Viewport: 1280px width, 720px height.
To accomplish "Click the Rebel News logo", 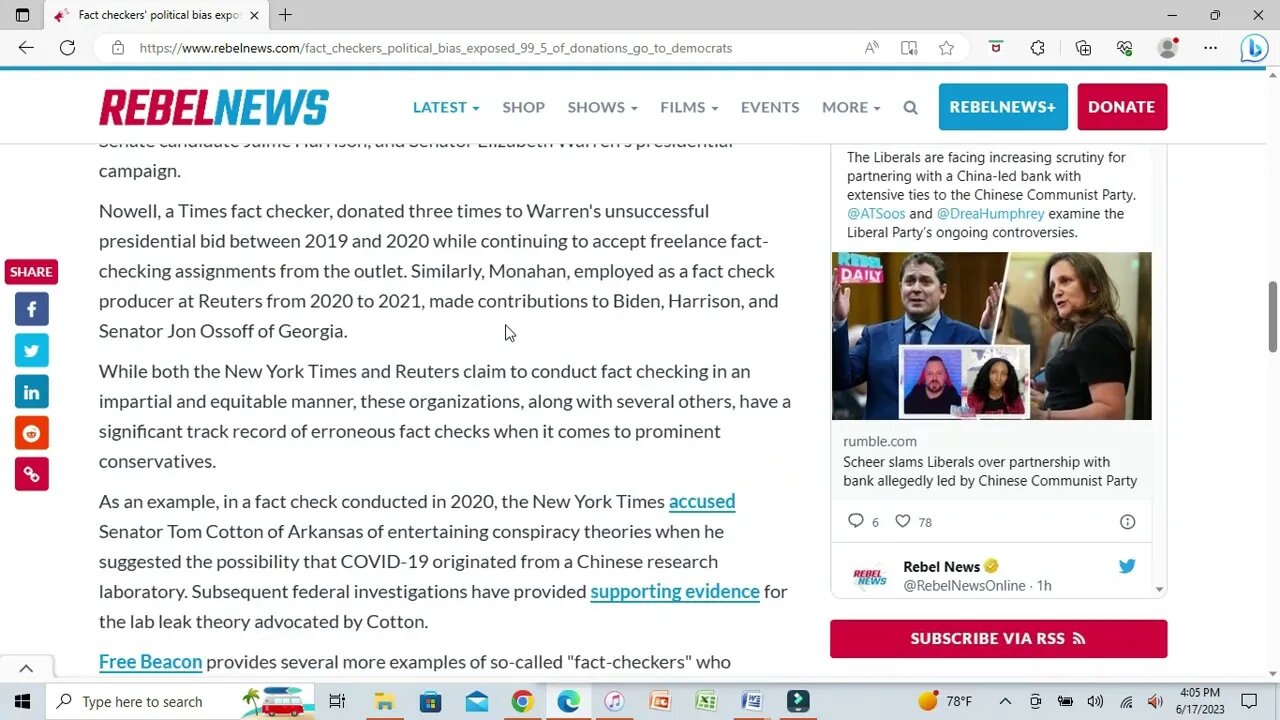I will pyautogui.click(x=214, y=107).
